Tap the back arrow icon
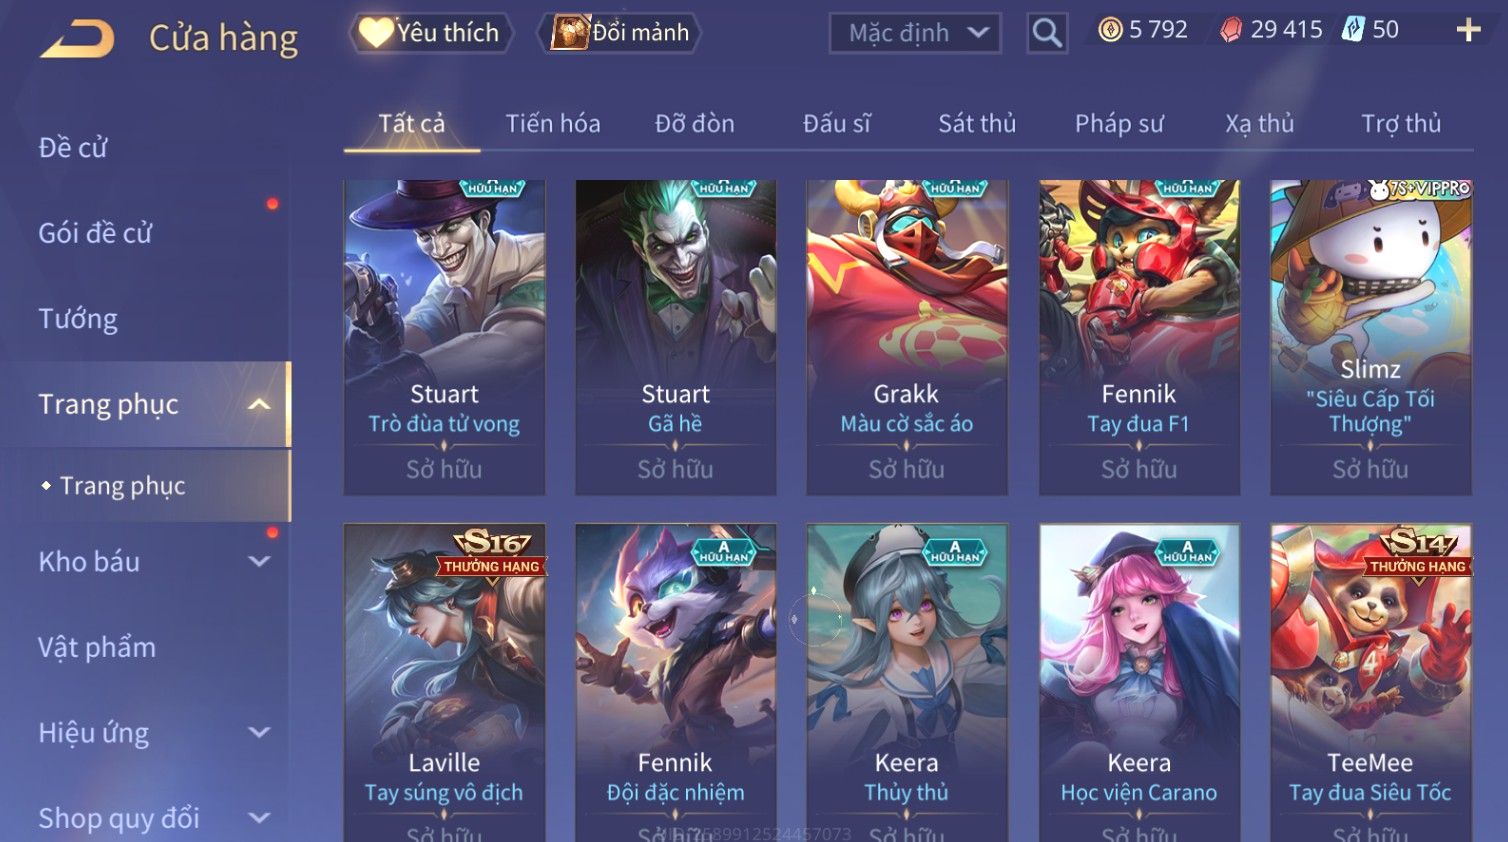 coord(78,38)
